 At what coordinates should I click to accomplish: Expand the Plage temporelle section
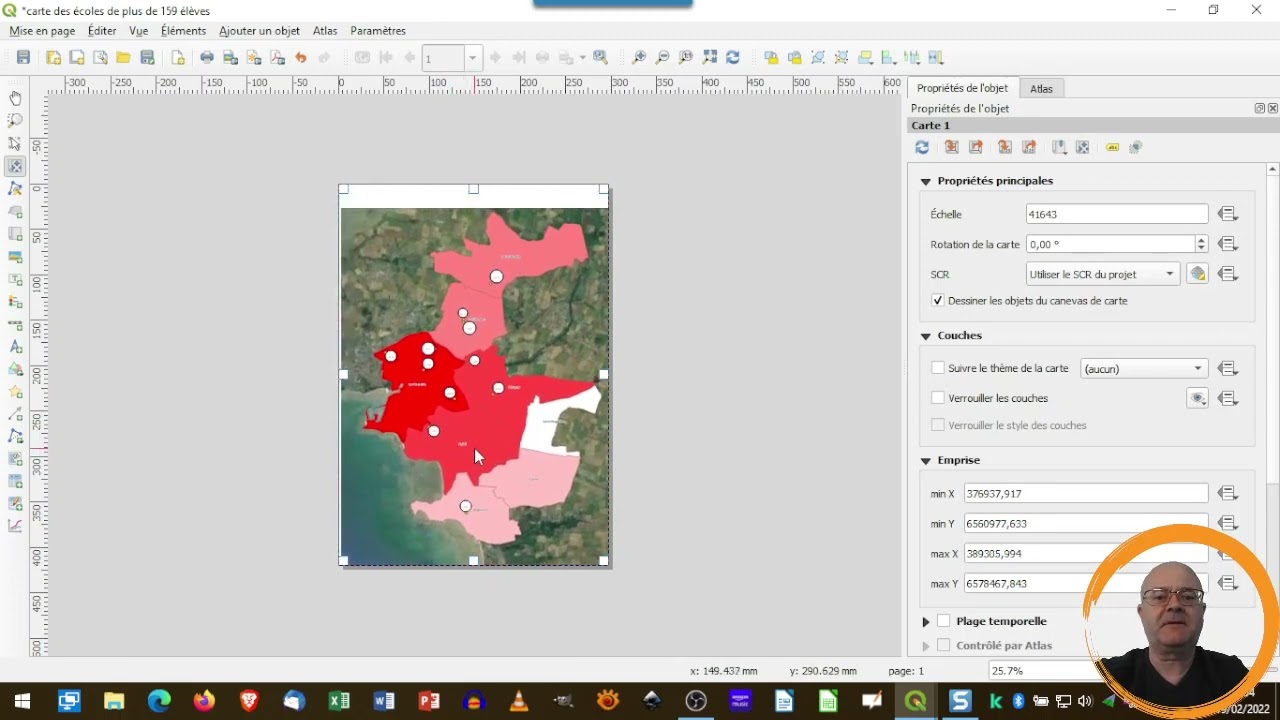(926, 622)
